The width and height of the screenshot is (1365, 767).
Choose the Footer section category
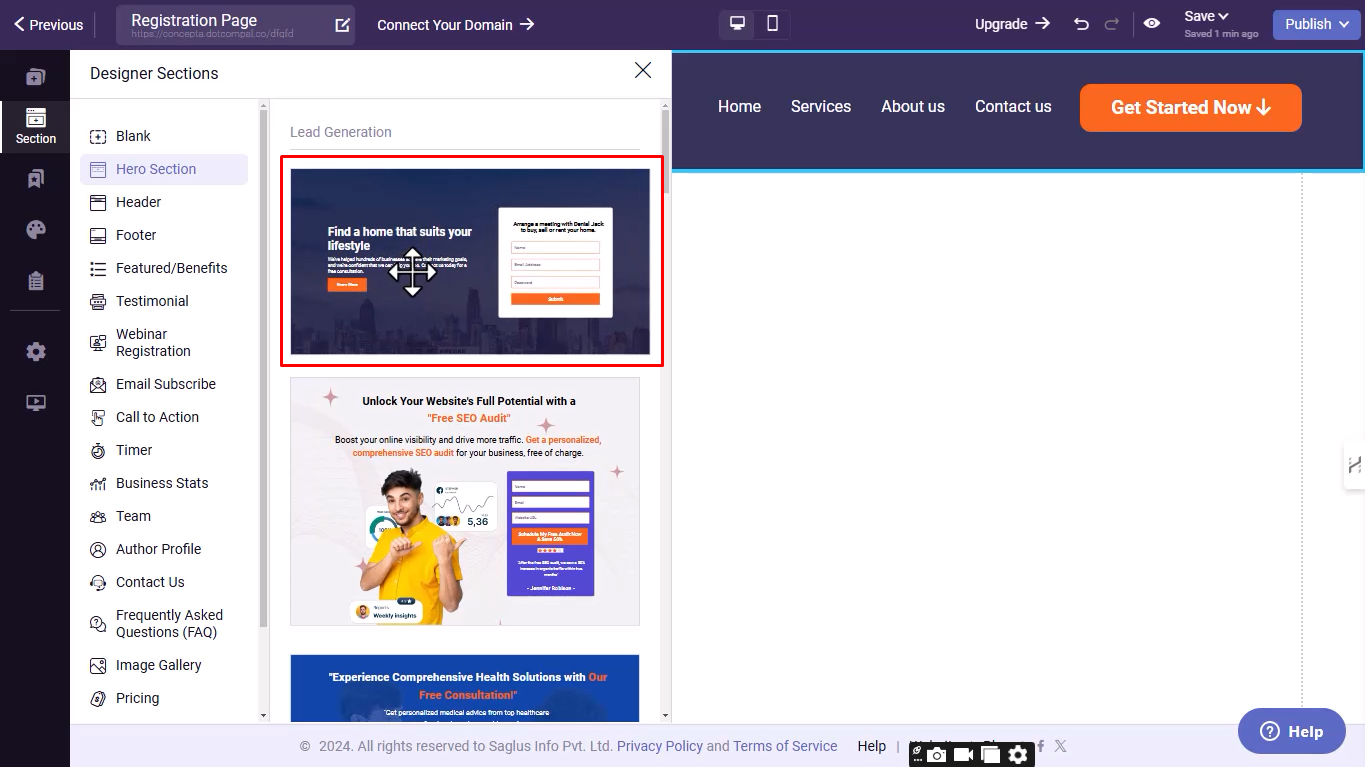164,235
